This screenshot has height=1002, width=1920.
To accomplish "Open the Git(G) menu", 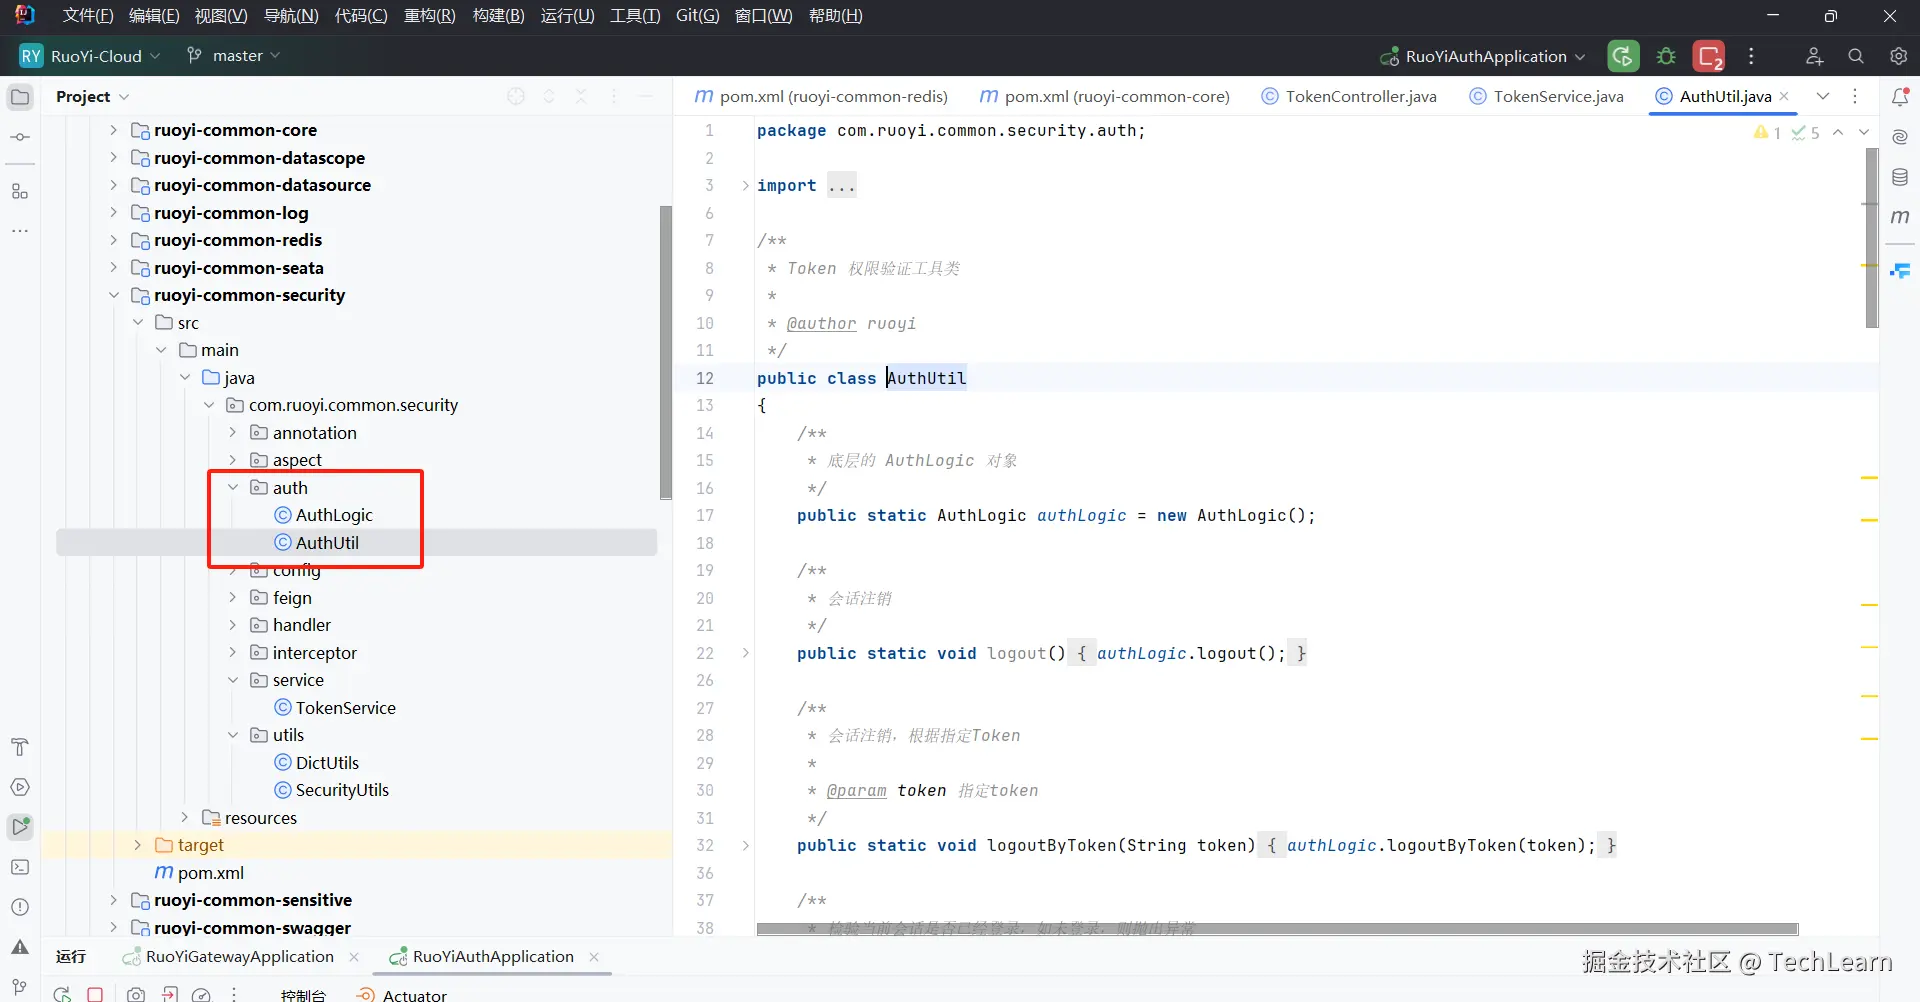I will pyautogui.click(x=698, y=16).
